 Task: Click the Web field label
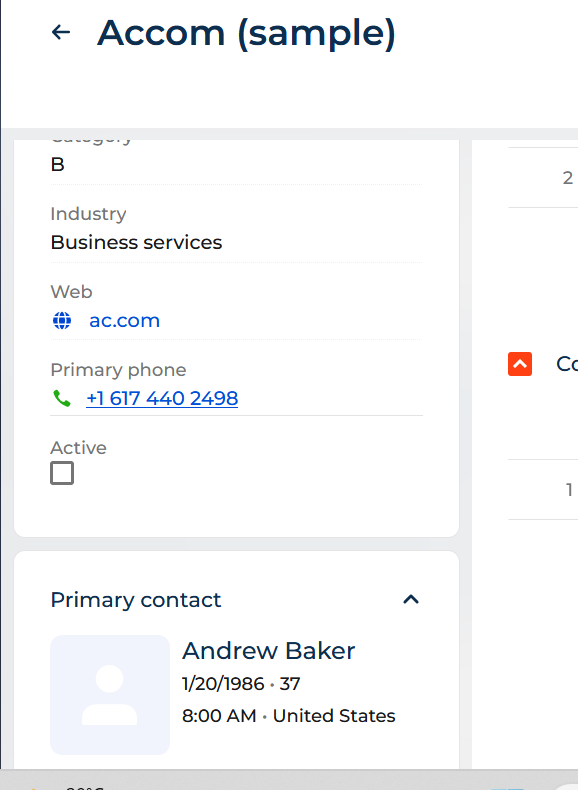pyautogui.click(x=71, y=292)
